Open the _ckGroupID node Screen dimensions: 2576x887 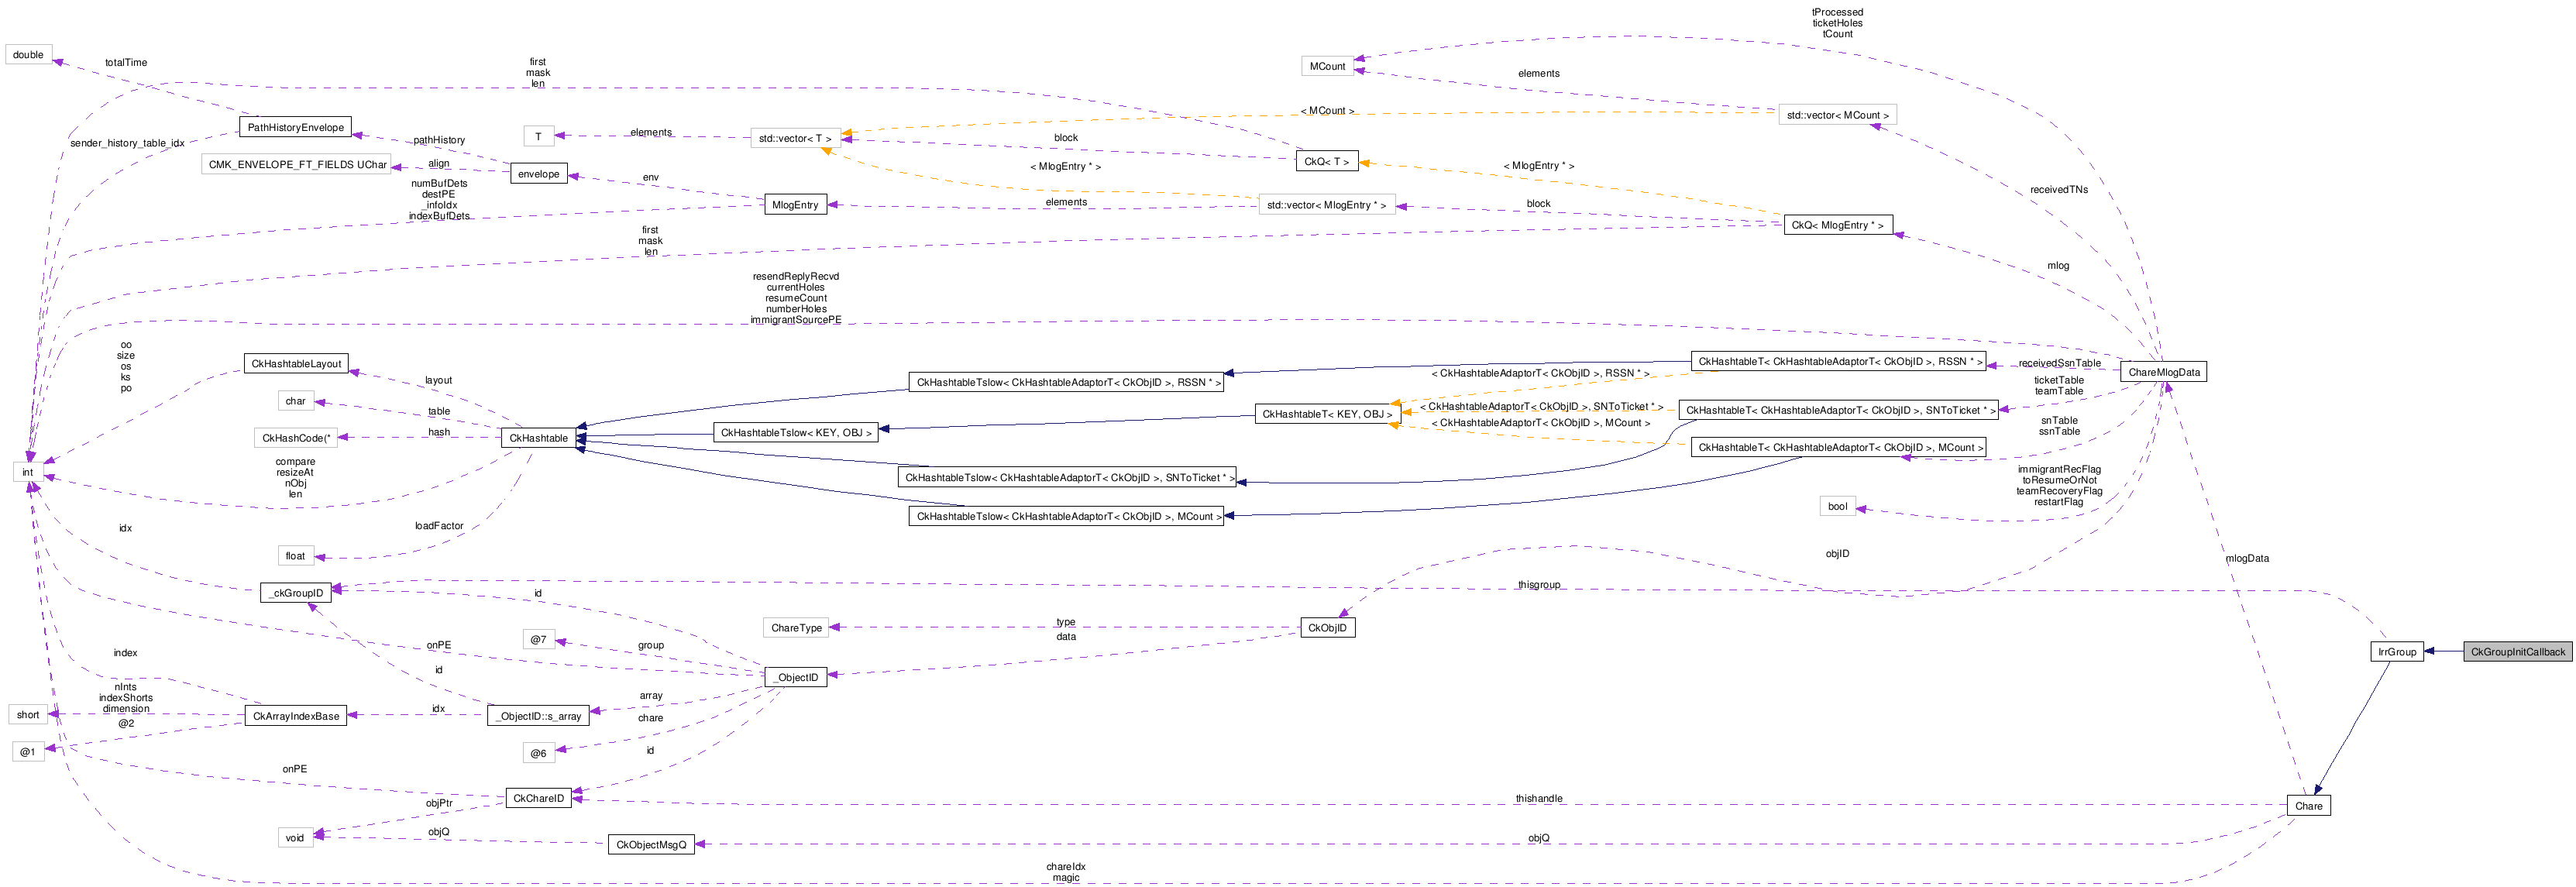point(296,593)
